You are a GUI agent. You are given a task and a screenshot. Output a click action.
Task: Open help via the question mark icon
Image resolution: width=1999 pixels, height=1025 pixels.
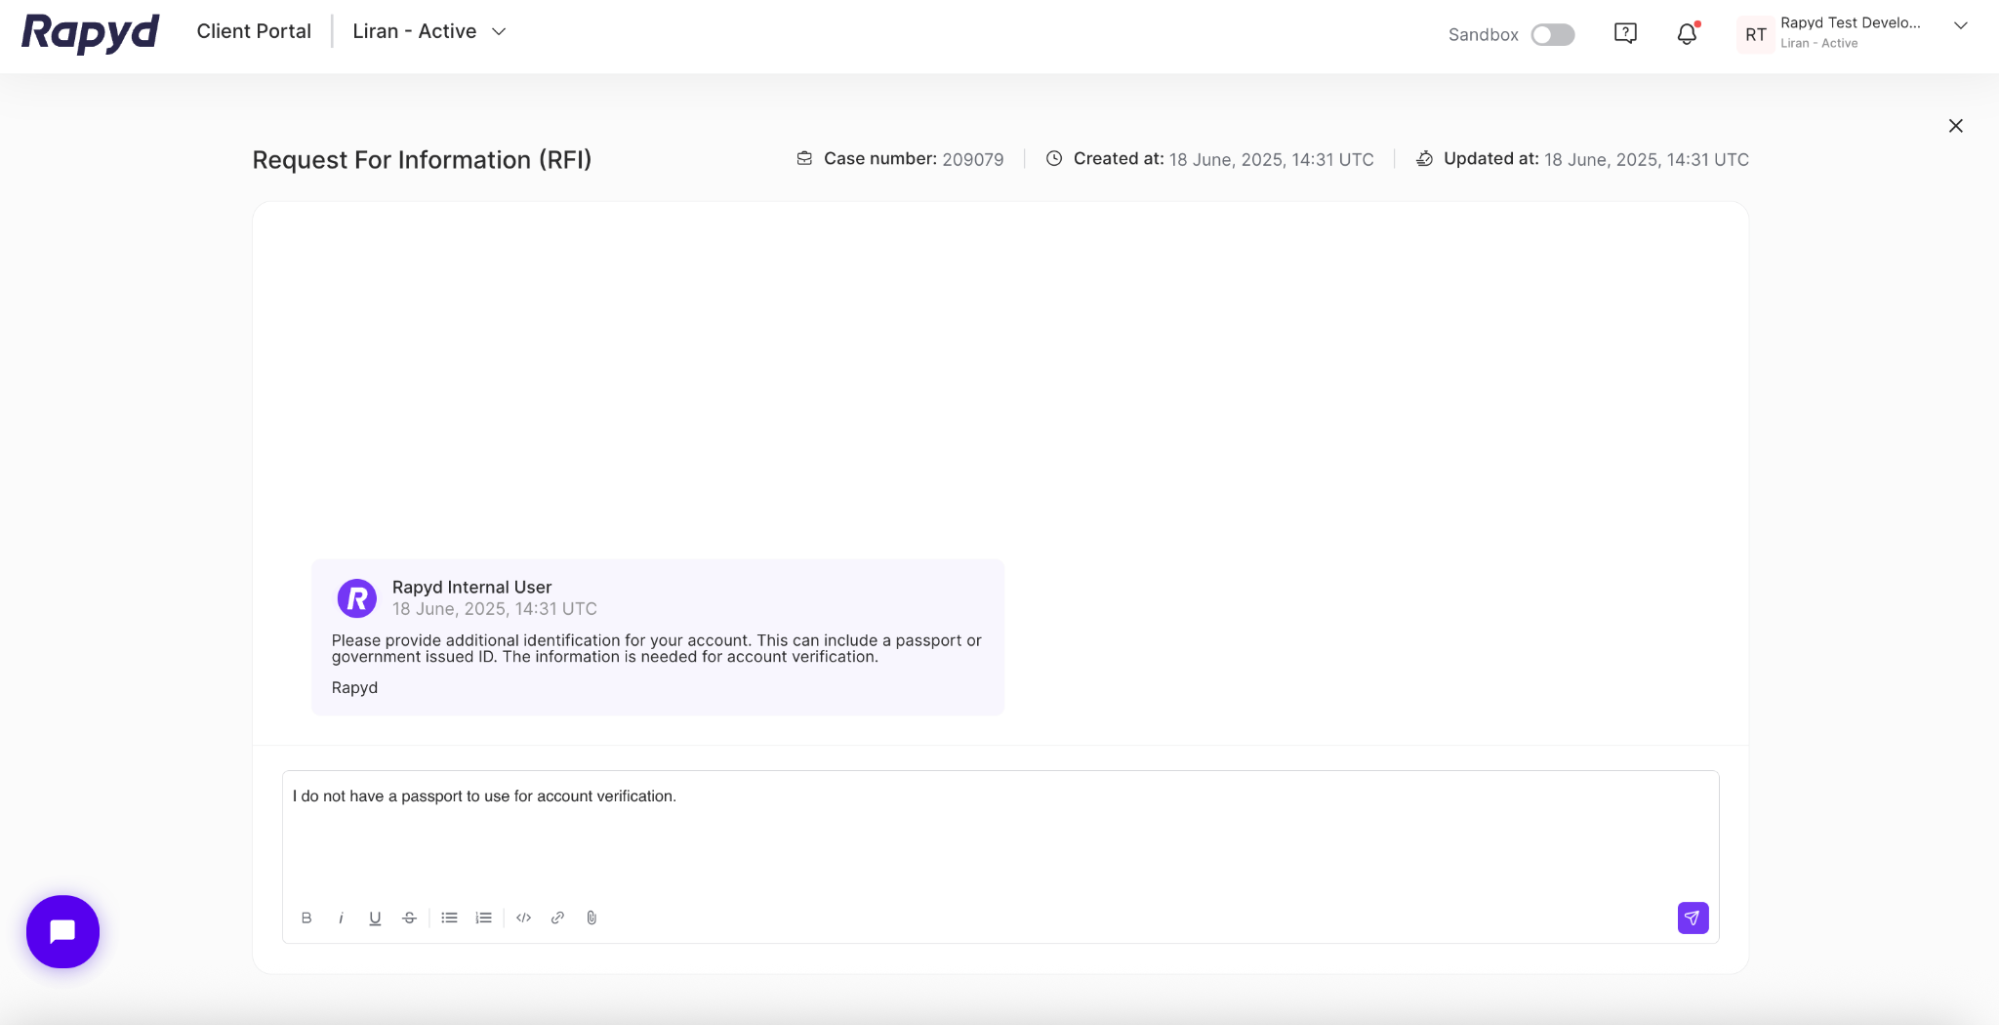pos(1625,33)
